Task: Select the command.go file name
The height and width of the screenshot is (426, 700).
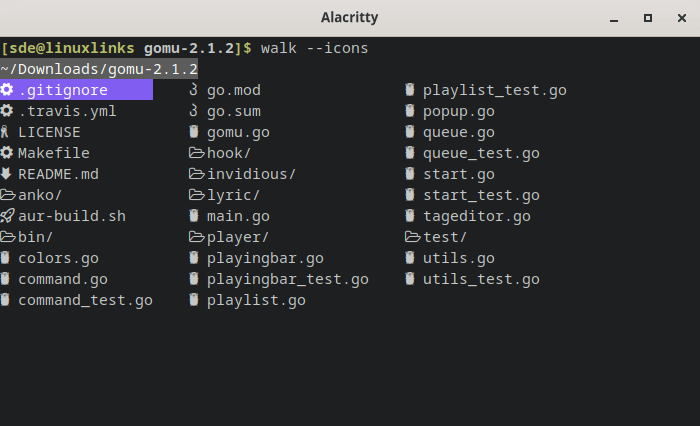Action: click(63, 280)
